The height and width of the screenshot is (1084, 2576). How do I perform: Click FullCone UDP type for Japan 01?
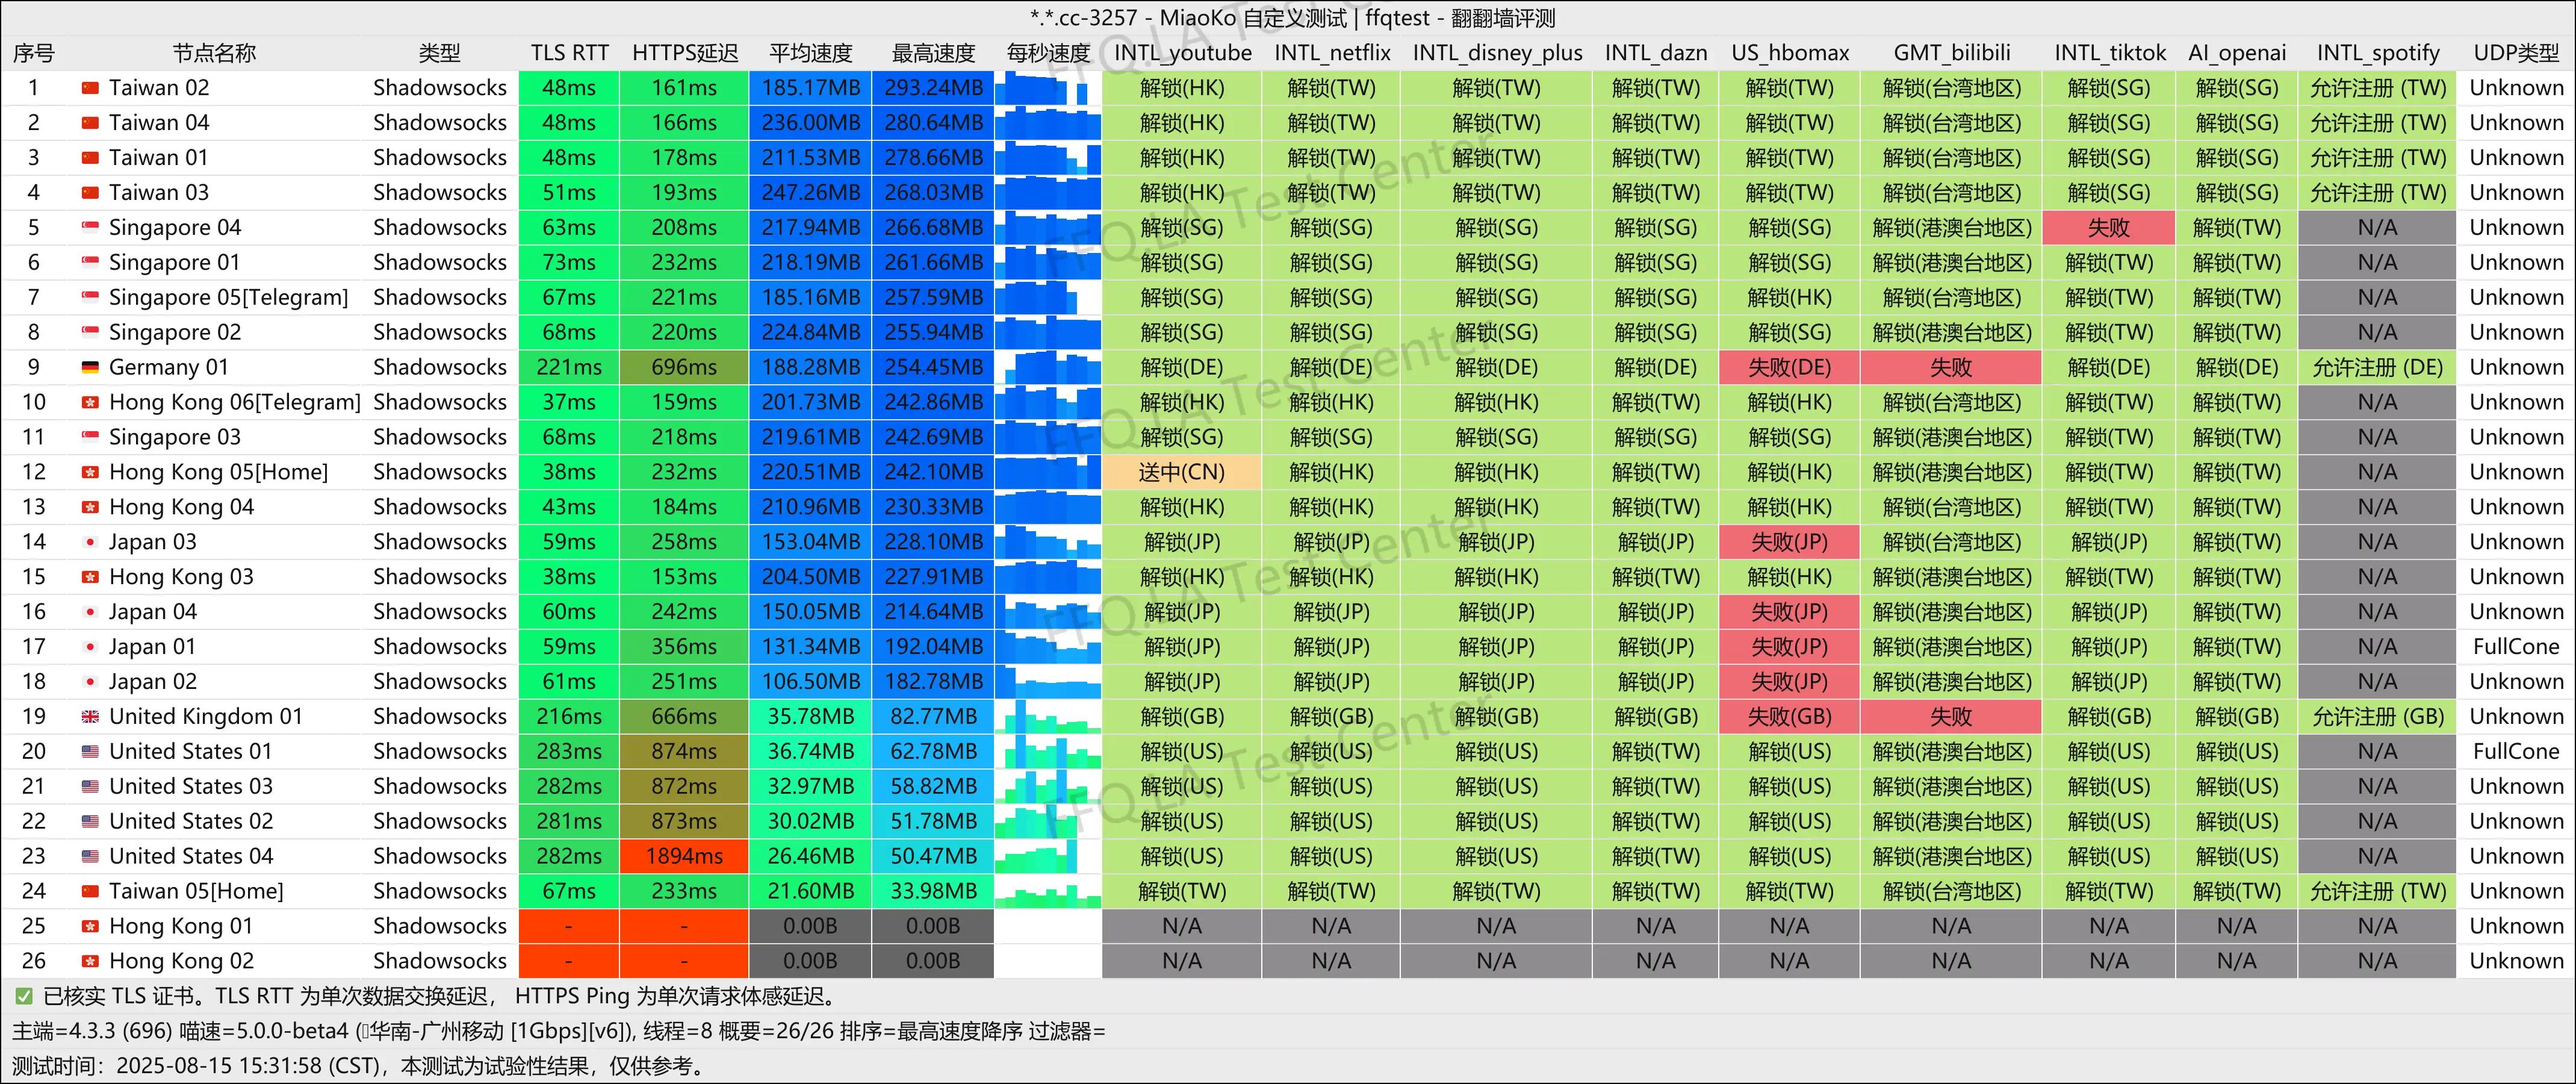[x=2516, y=647]
